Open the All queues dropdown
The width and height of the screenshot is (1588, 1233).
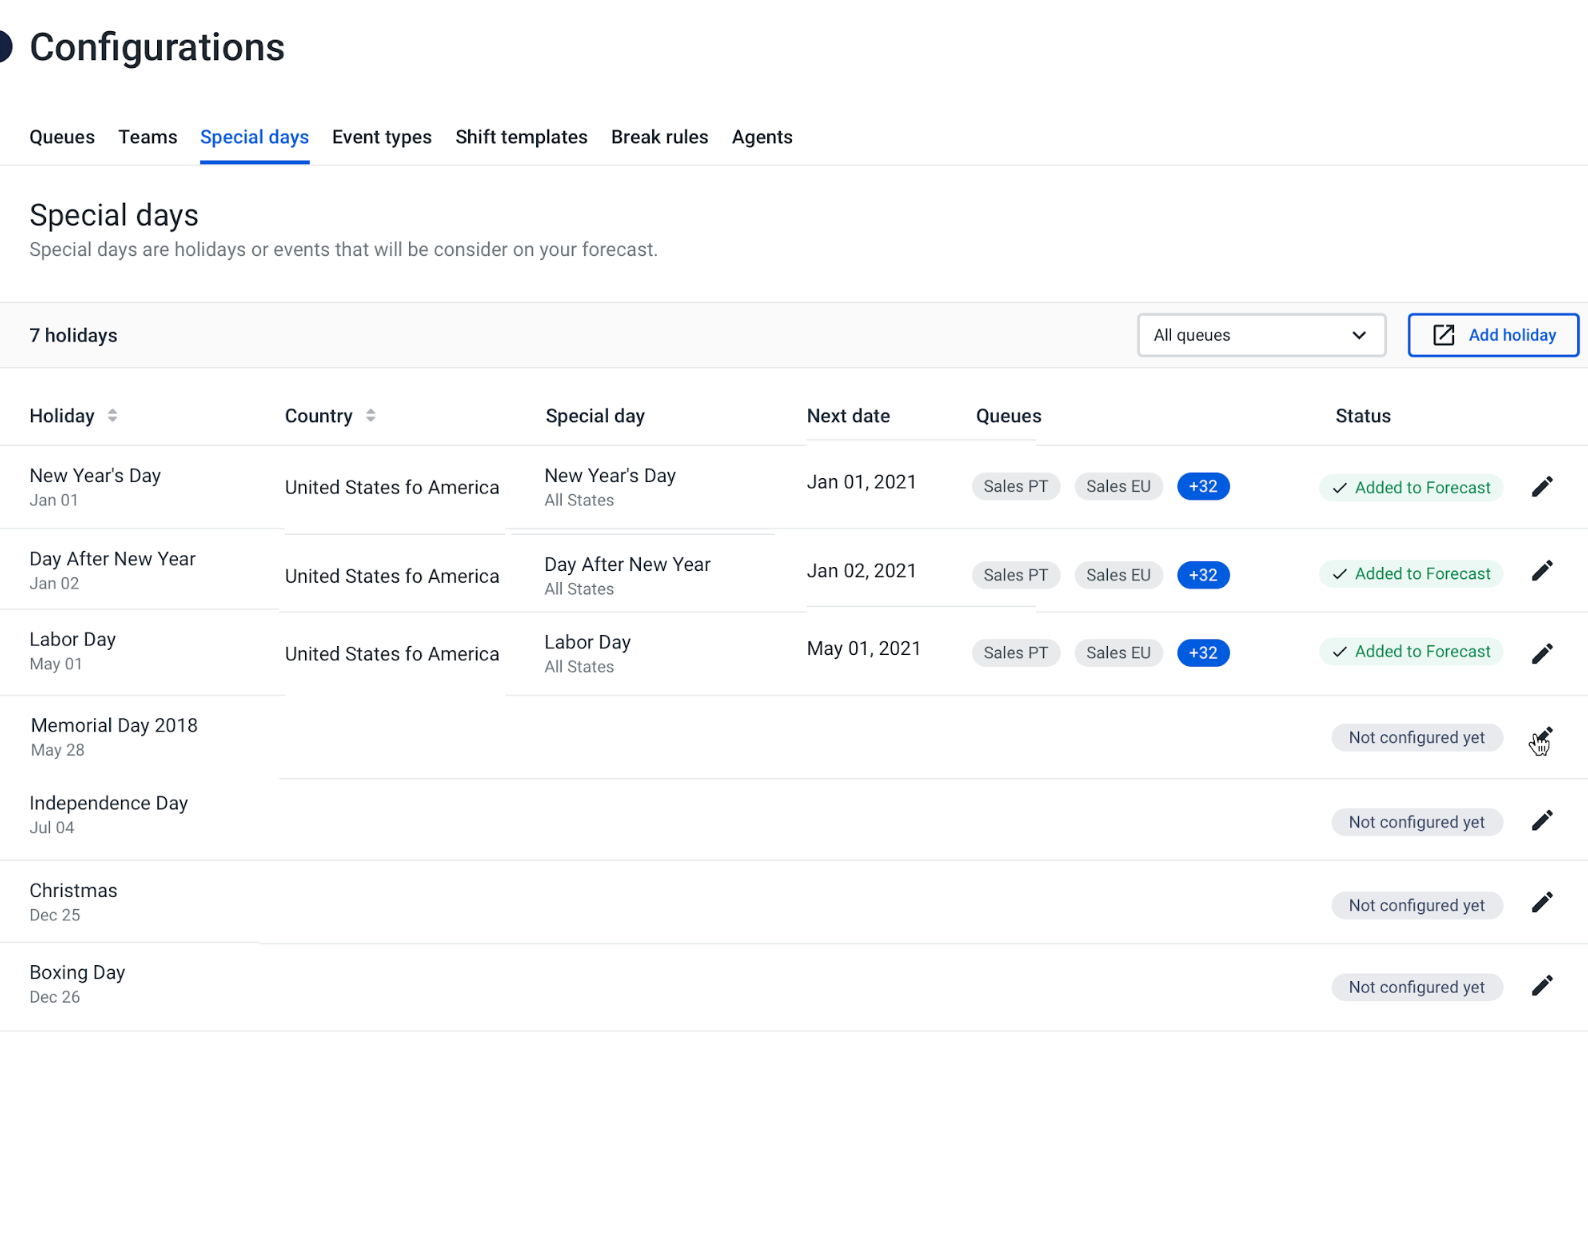coord(1261,335)
